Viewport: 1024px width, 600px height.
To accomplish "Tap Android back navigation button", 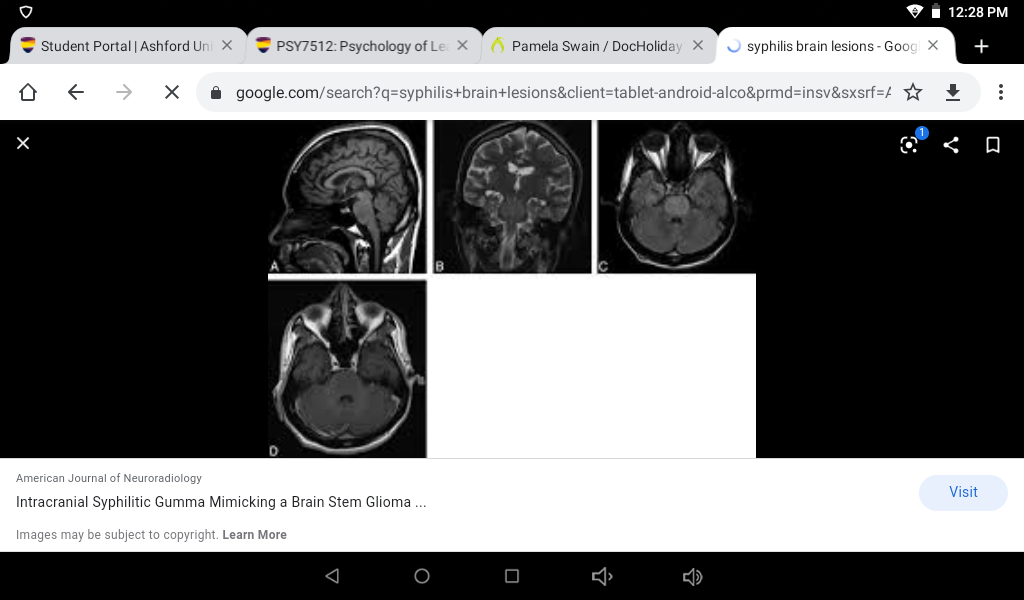I will pyautogui.click(x=332, y=576).
